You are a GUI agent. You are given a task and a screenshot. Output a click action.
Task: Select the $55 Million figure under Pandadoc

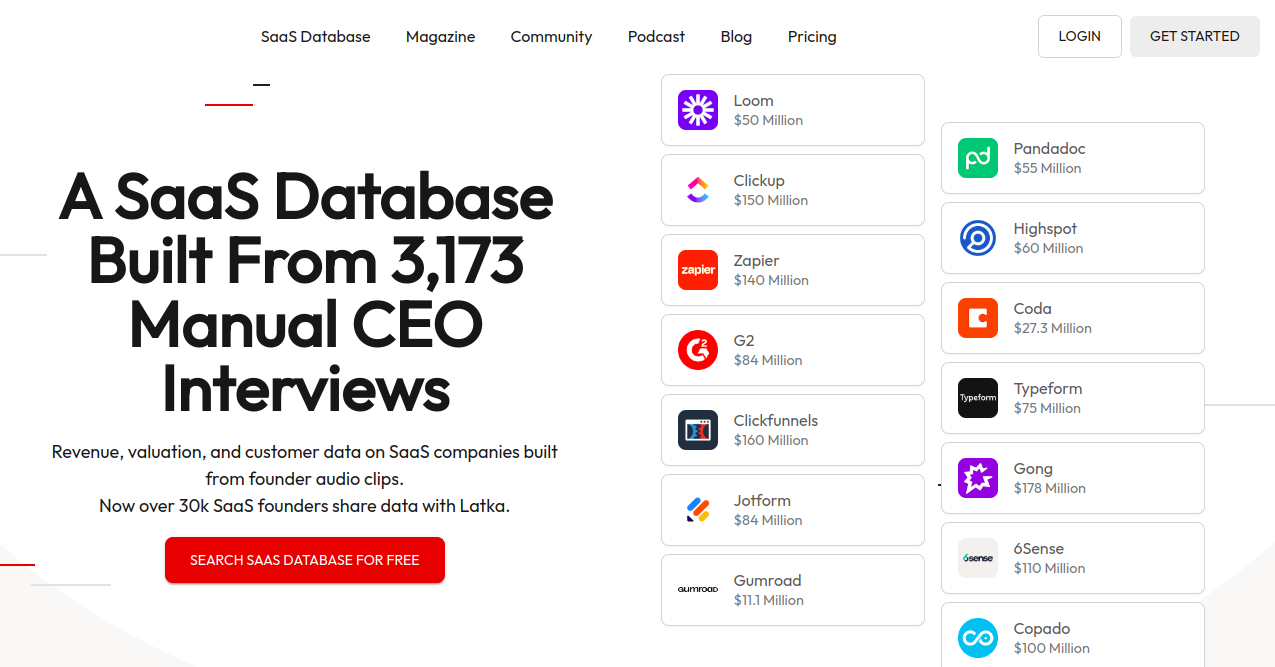1048,168
